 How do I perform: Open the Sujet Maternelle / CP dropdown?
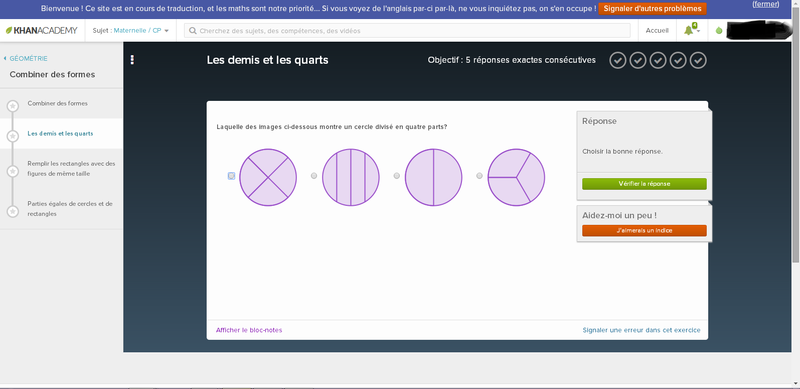(x=131, y=31)
